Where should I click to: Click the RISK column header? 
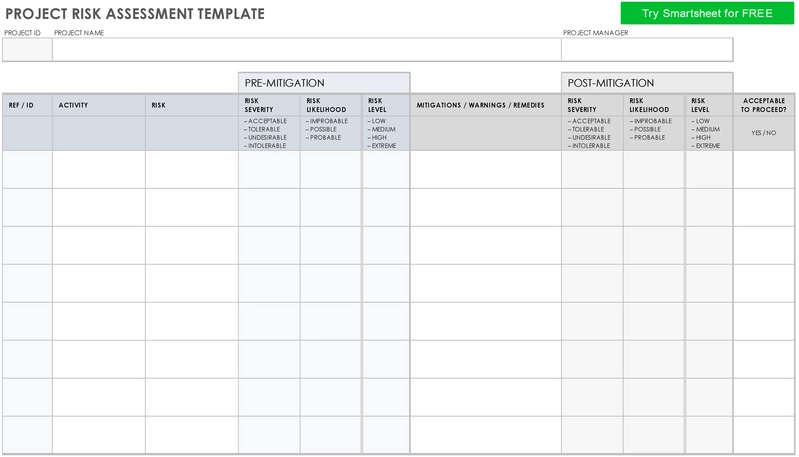(192, 105)
